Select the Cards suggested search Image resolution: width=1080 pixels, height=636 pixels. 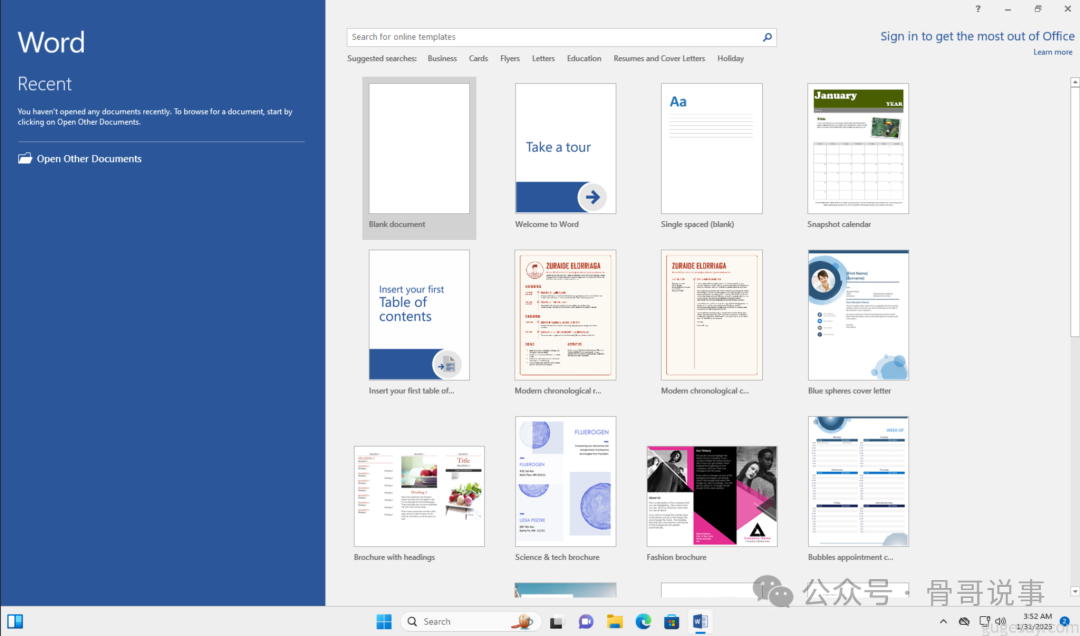pyautogui.click(x=478, y=59)
